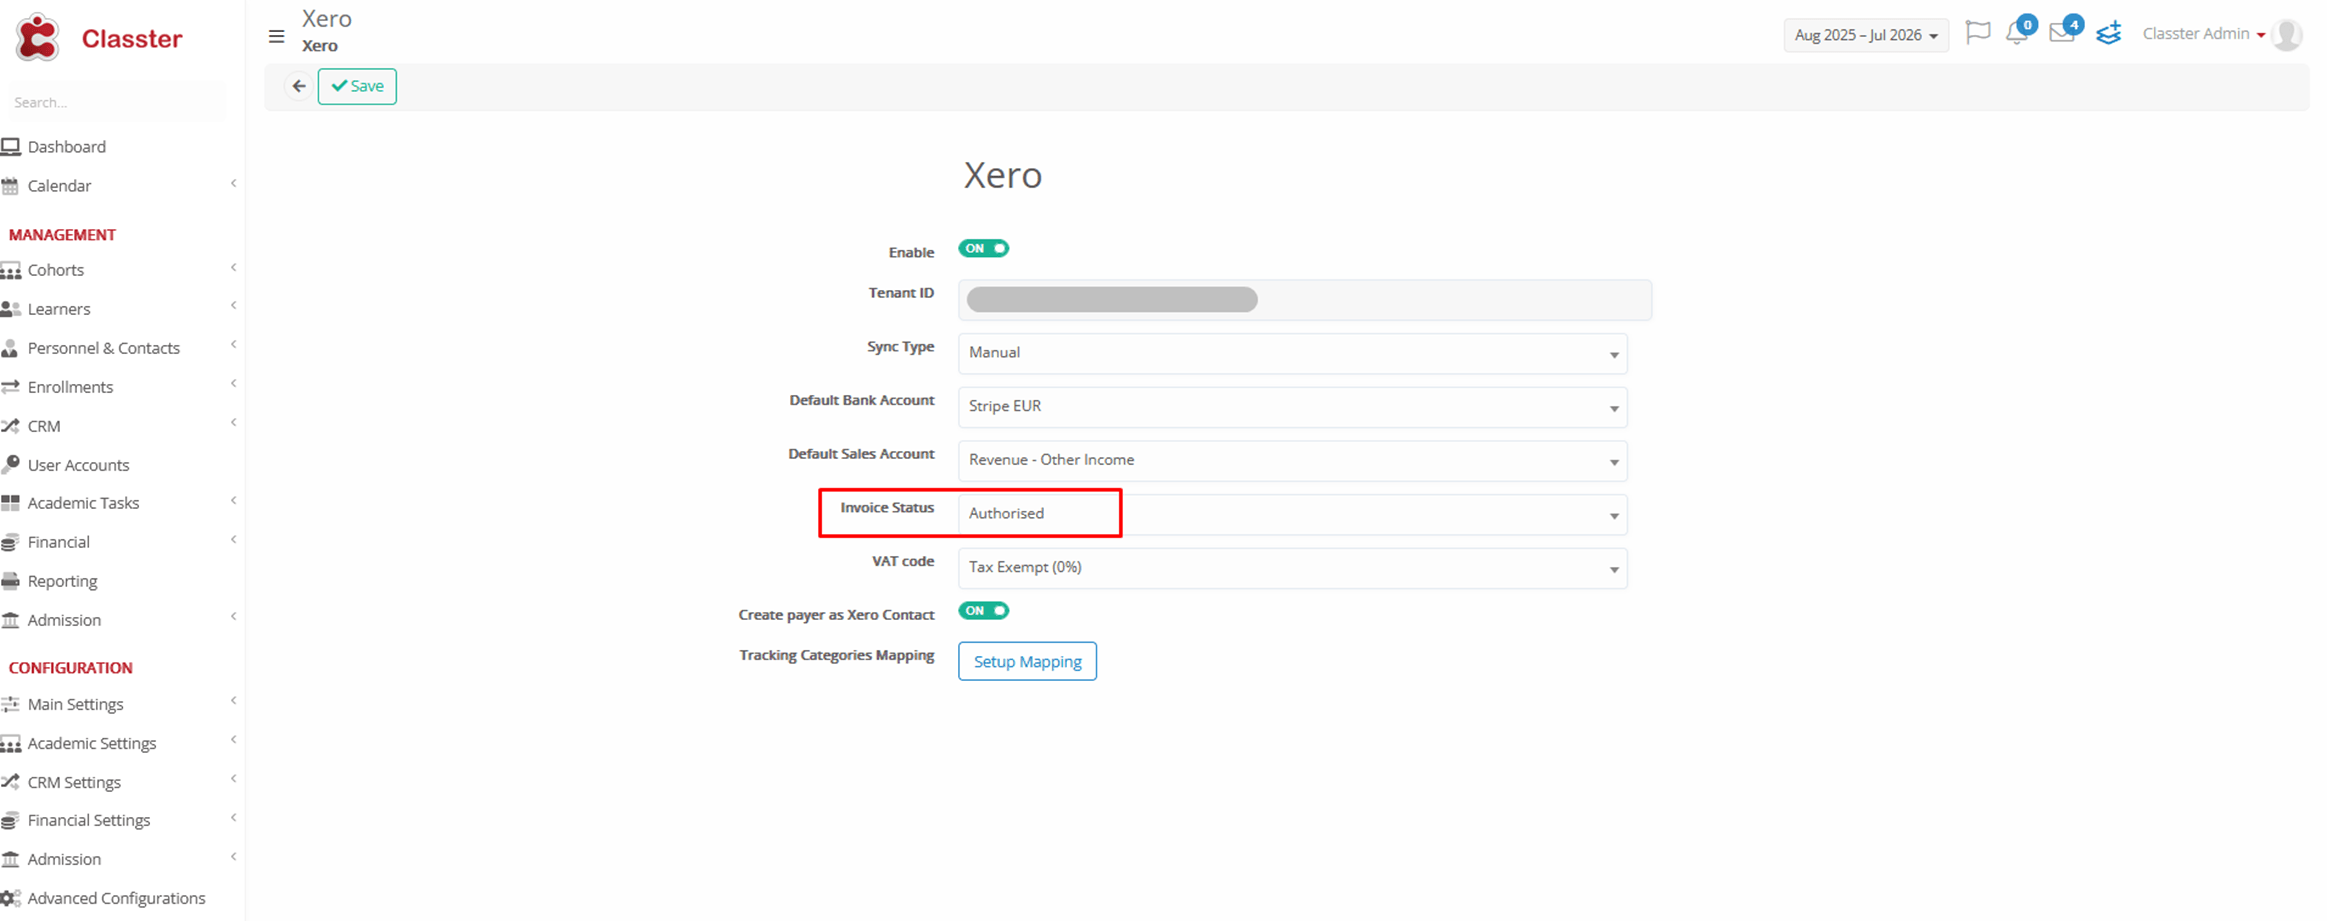Open the Default Sales Account dropdown
The width and height of the screenshot is (2327, 921).
(x=1292, y=461)
